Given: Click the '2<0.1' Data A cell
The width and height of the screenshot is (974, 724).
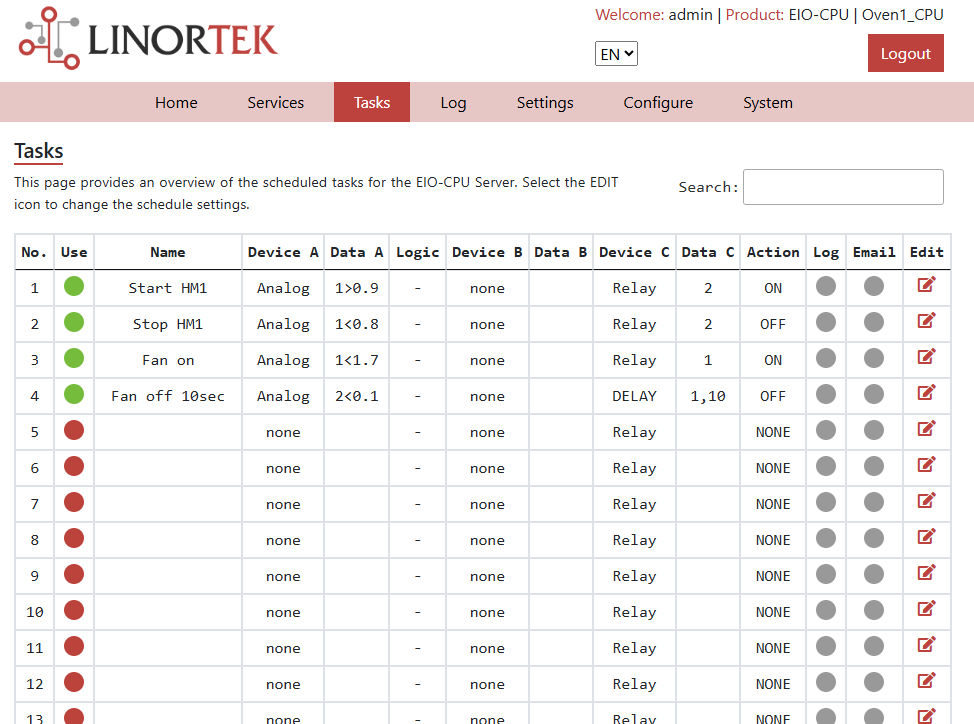Looking at the screenshot, I should click(x=357, y=396).
